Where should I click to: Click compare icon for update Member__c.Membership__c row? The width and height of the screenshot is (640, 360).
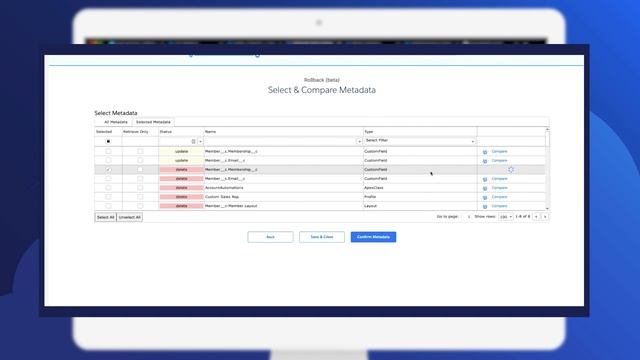485,152
